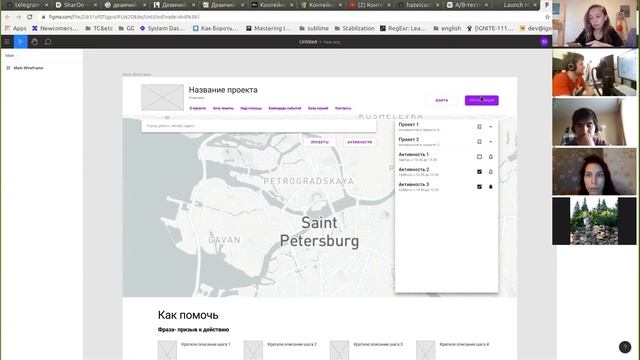Click the project logo placeholder image
The height and width of the screenshot is (360, 640).
(162, 97)
